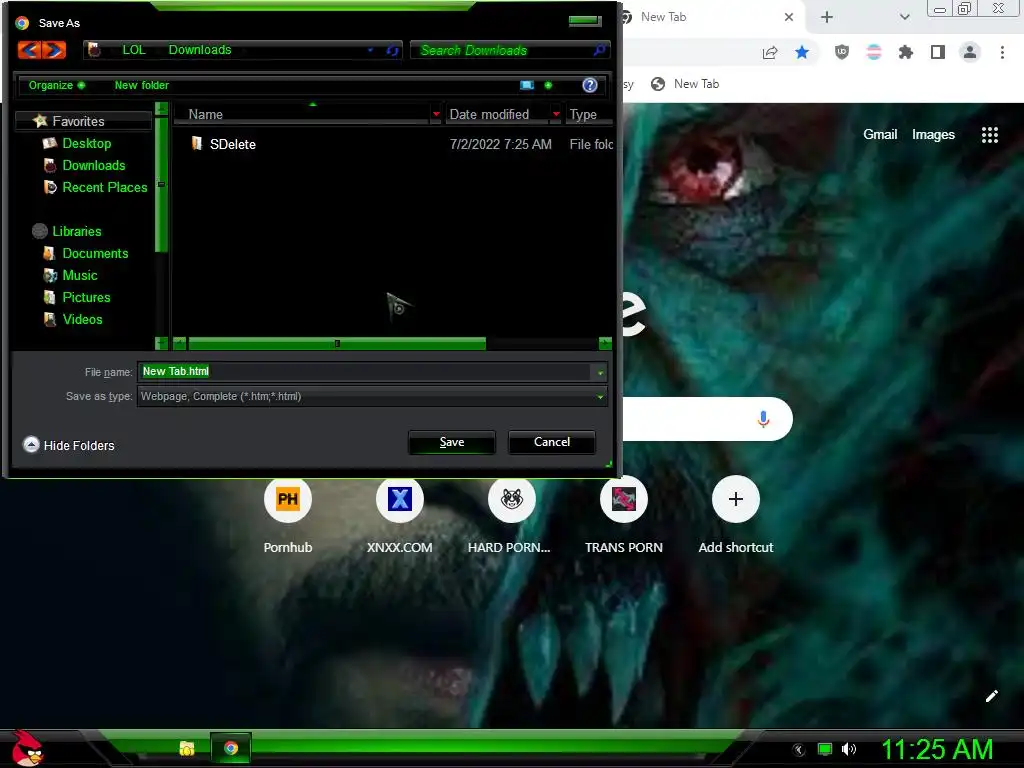
Task: Click the search magnifier icon
Action: pos(600,50)
